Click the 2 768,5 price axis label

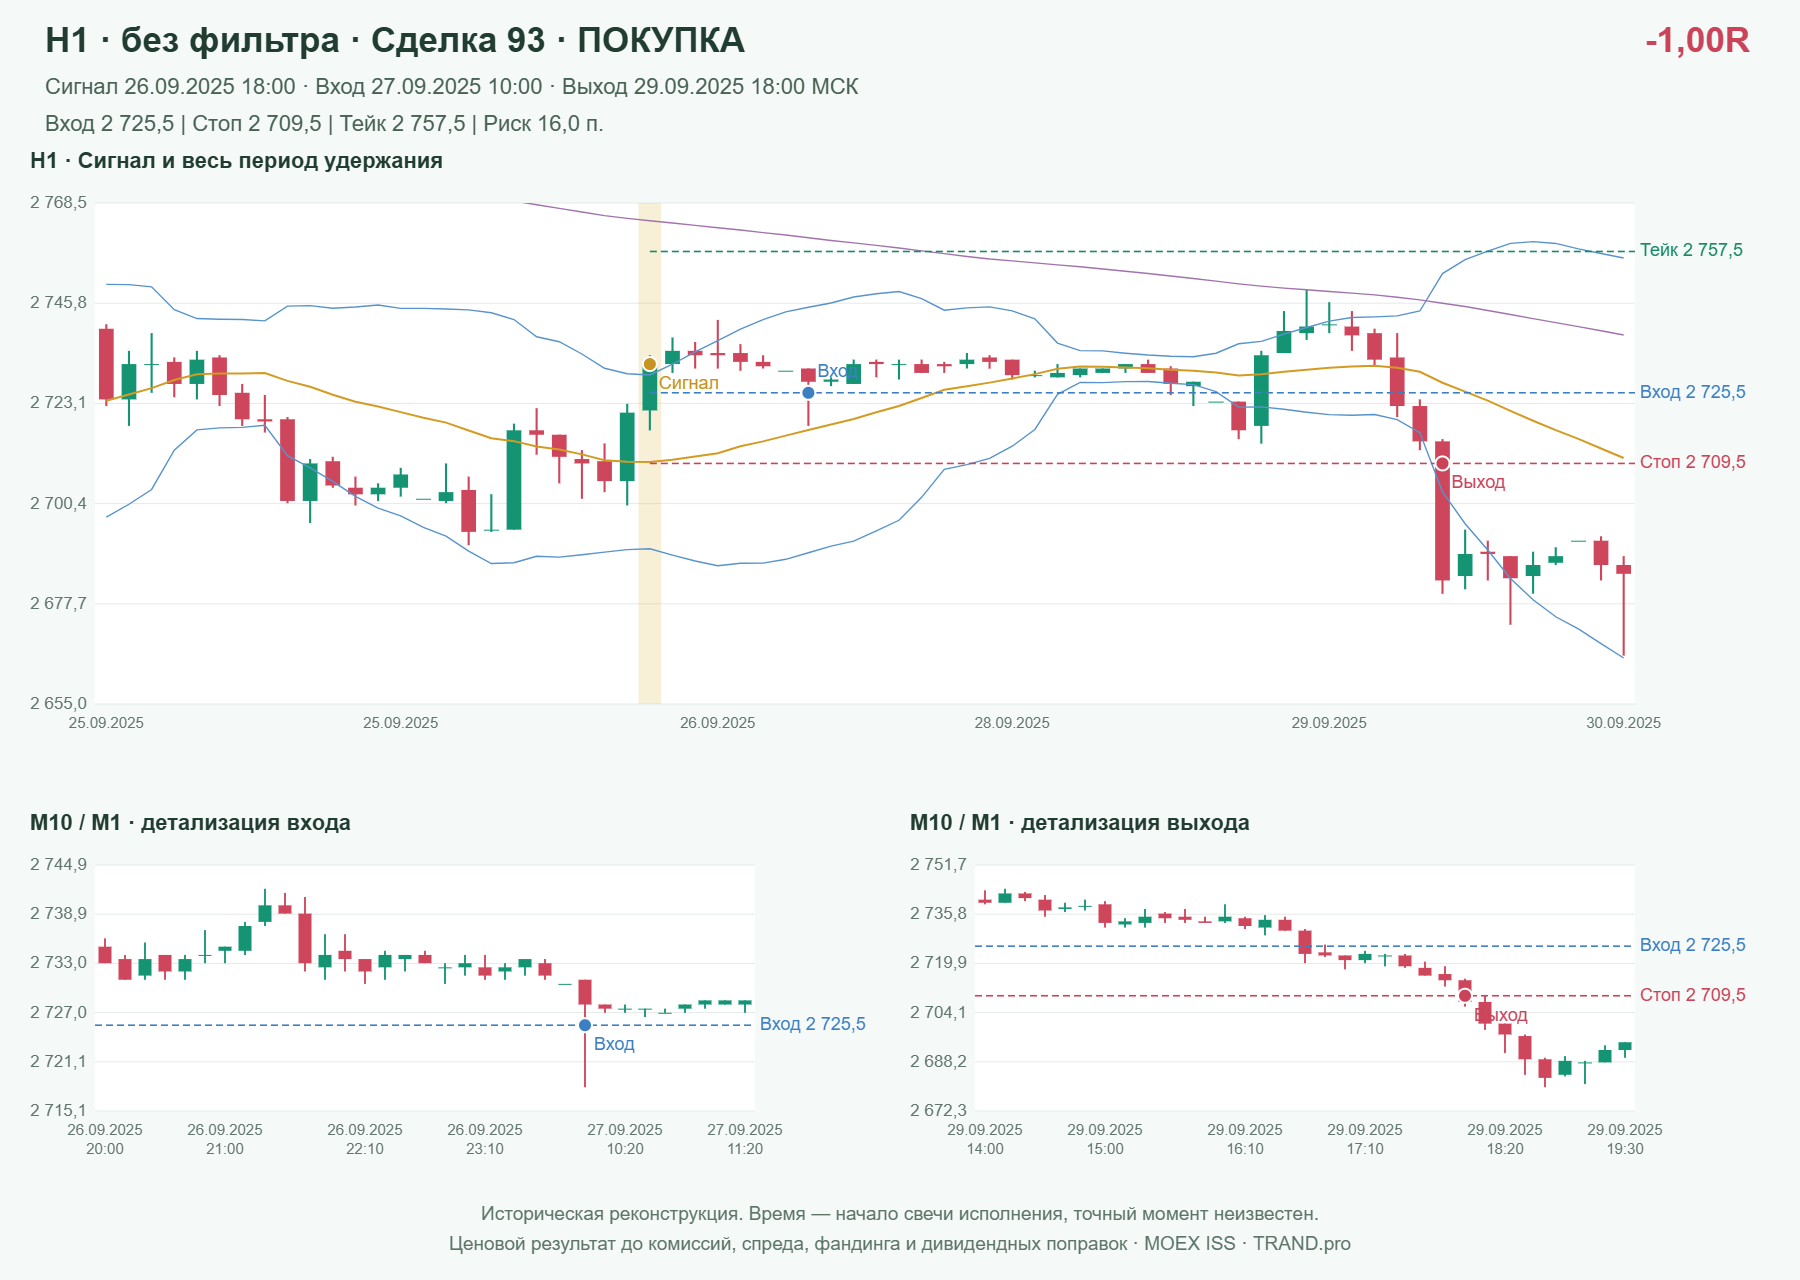point(58,203)
